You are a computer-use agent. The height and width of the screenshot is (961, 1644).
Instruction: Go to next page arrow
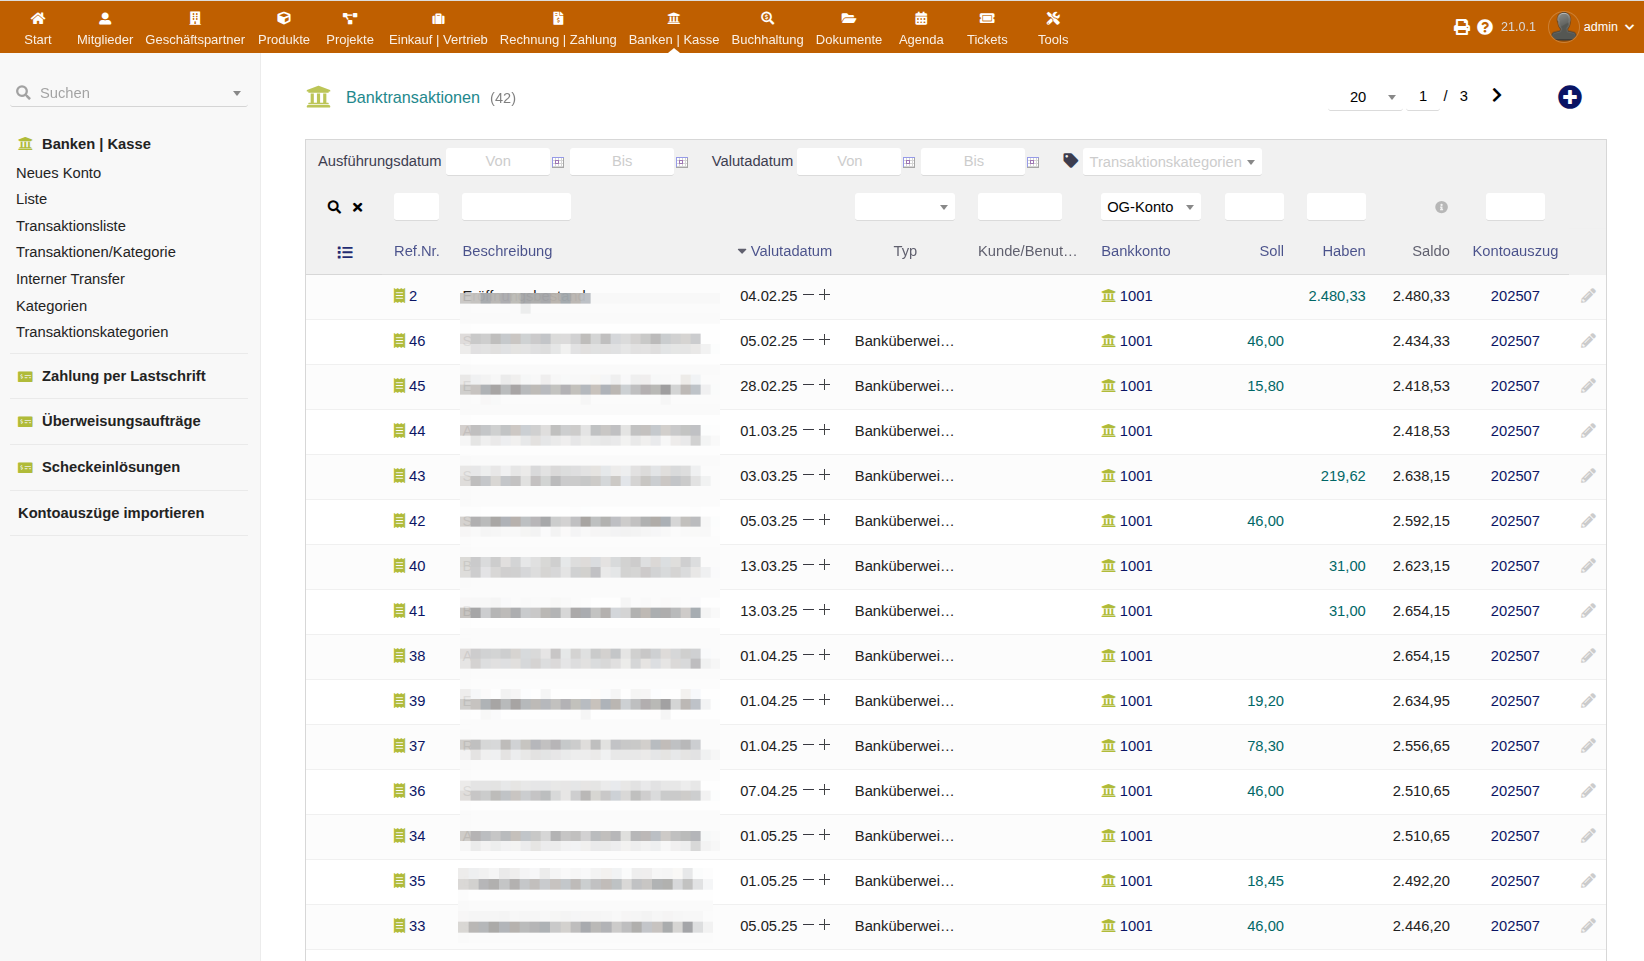click(1497, 96)
